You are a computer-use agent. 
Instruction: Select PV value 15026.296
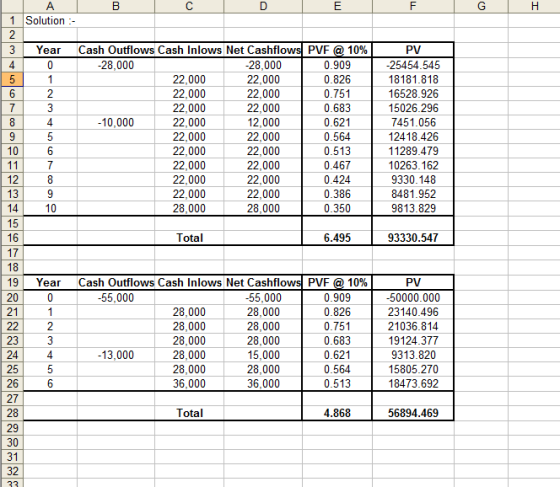(413, 108)
